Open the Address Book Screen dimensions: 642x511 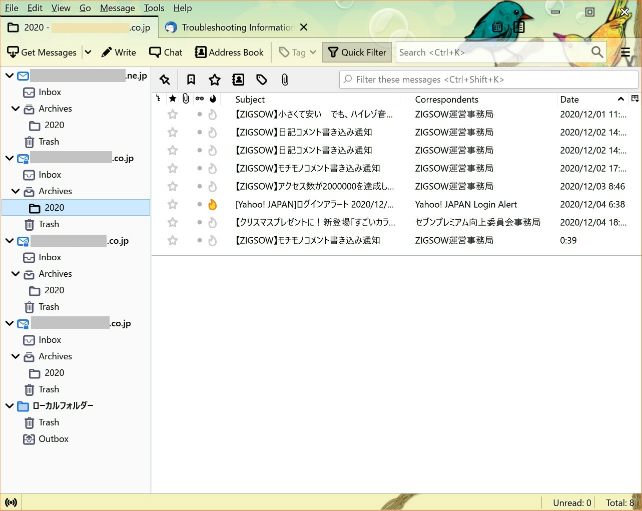pos(229,52)
